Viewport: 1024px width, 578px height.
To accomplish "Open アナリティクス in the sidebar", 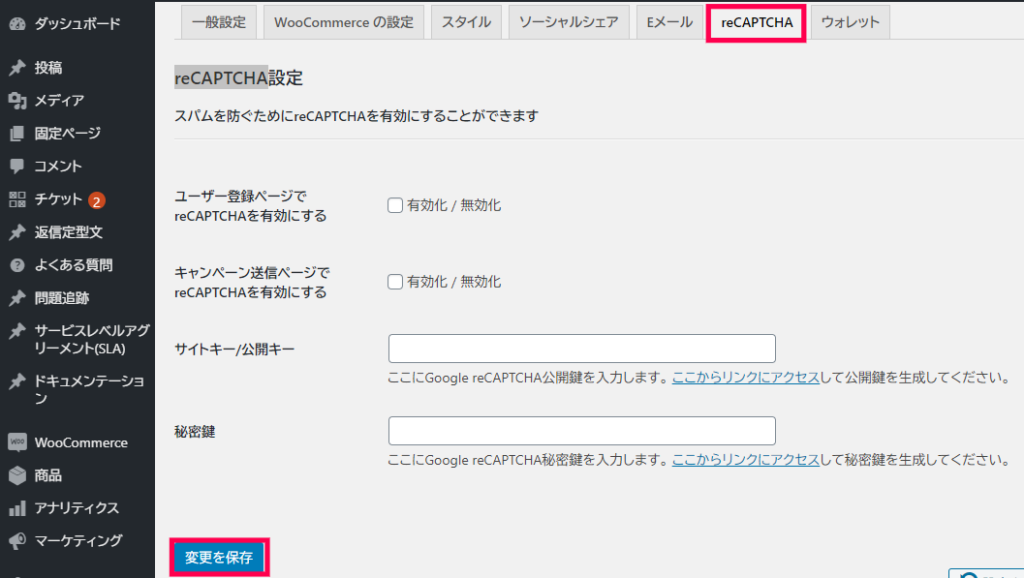I will 77,508.
